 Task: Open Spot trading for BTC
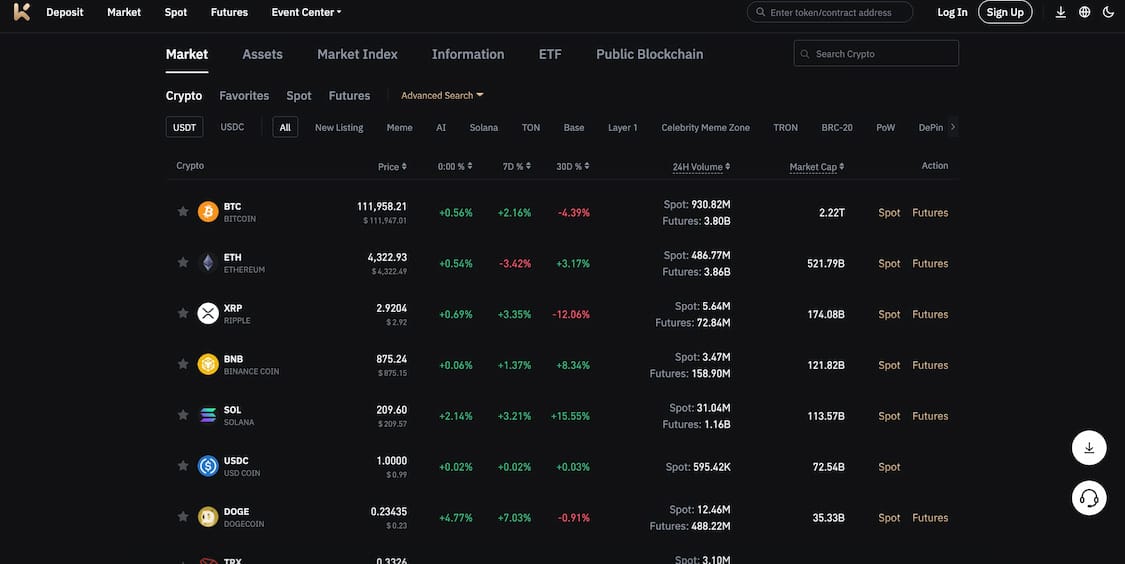889,212
